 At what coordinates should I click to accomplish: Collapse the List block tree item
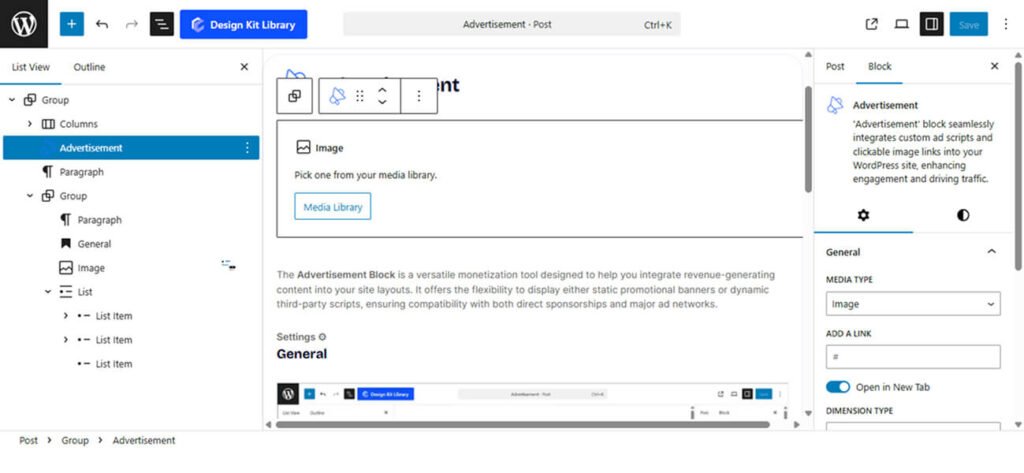(x=48, y=292)
